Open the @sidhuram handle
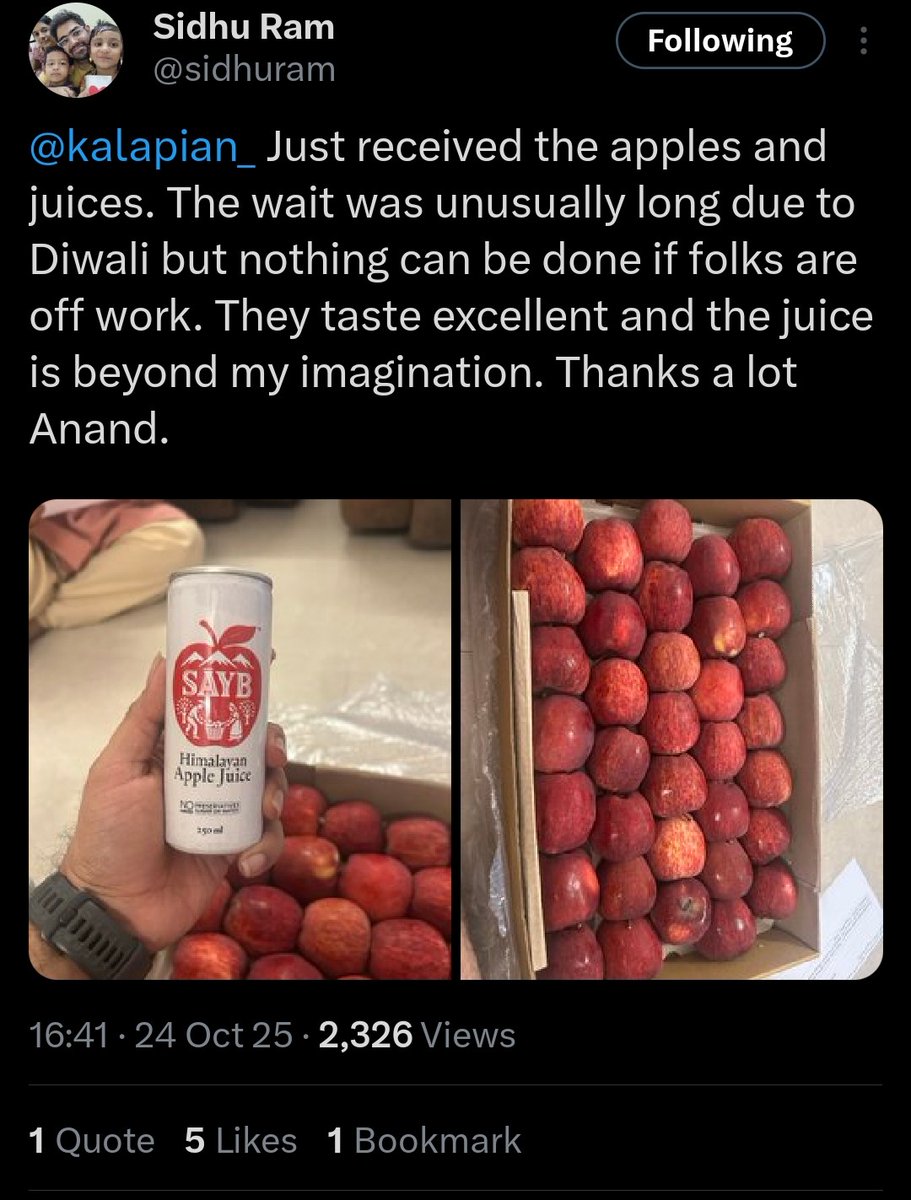The image size is (911, 1200). [243, 69]
